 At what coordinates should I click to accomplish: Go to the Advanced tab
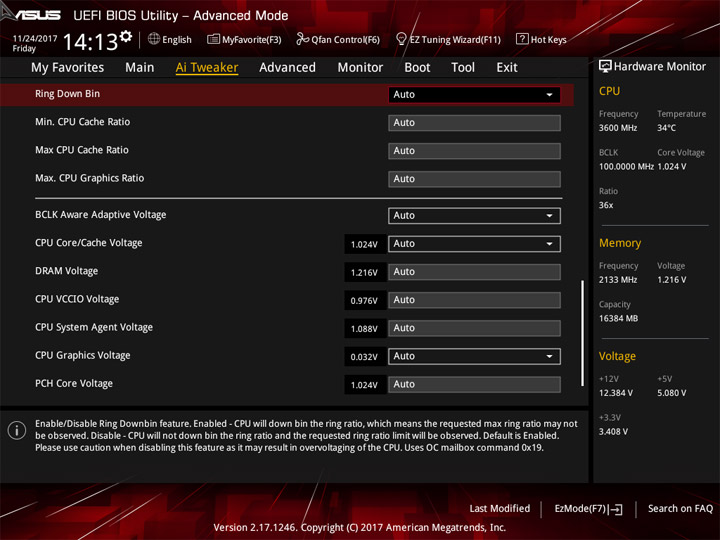coord(287,68)
